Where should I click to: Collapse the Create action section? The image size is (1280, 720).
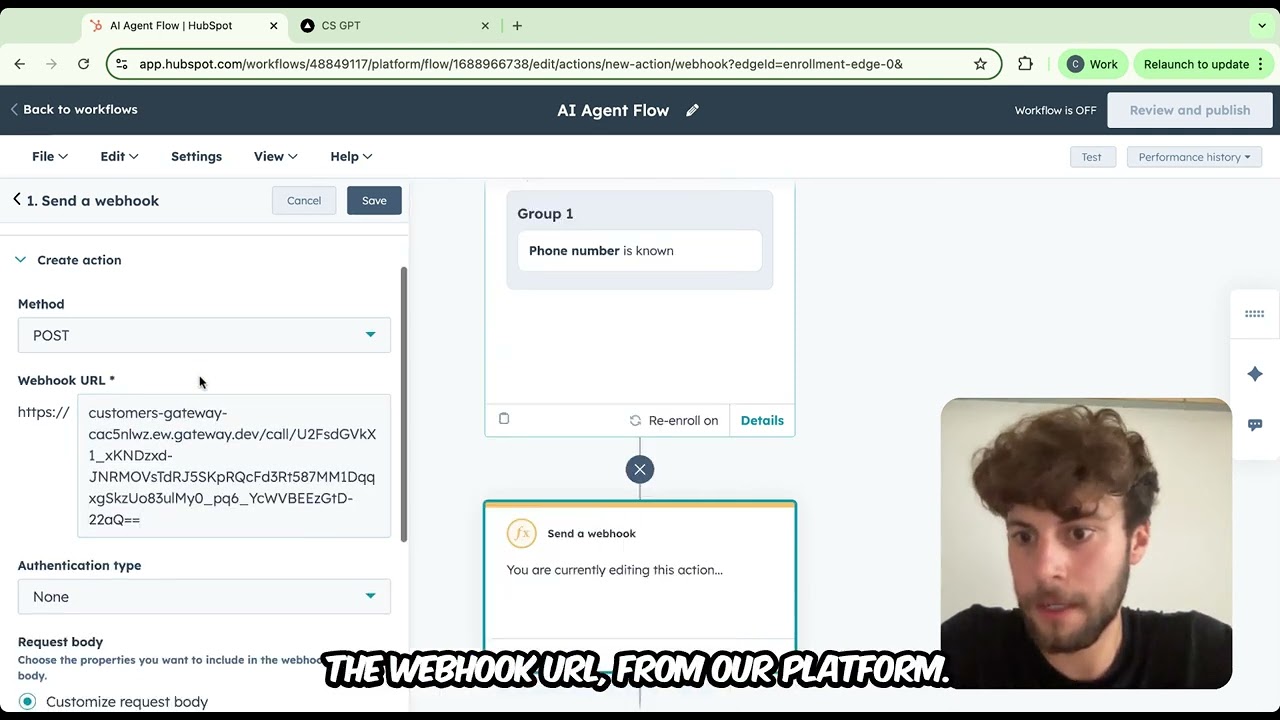coord(69,260)
